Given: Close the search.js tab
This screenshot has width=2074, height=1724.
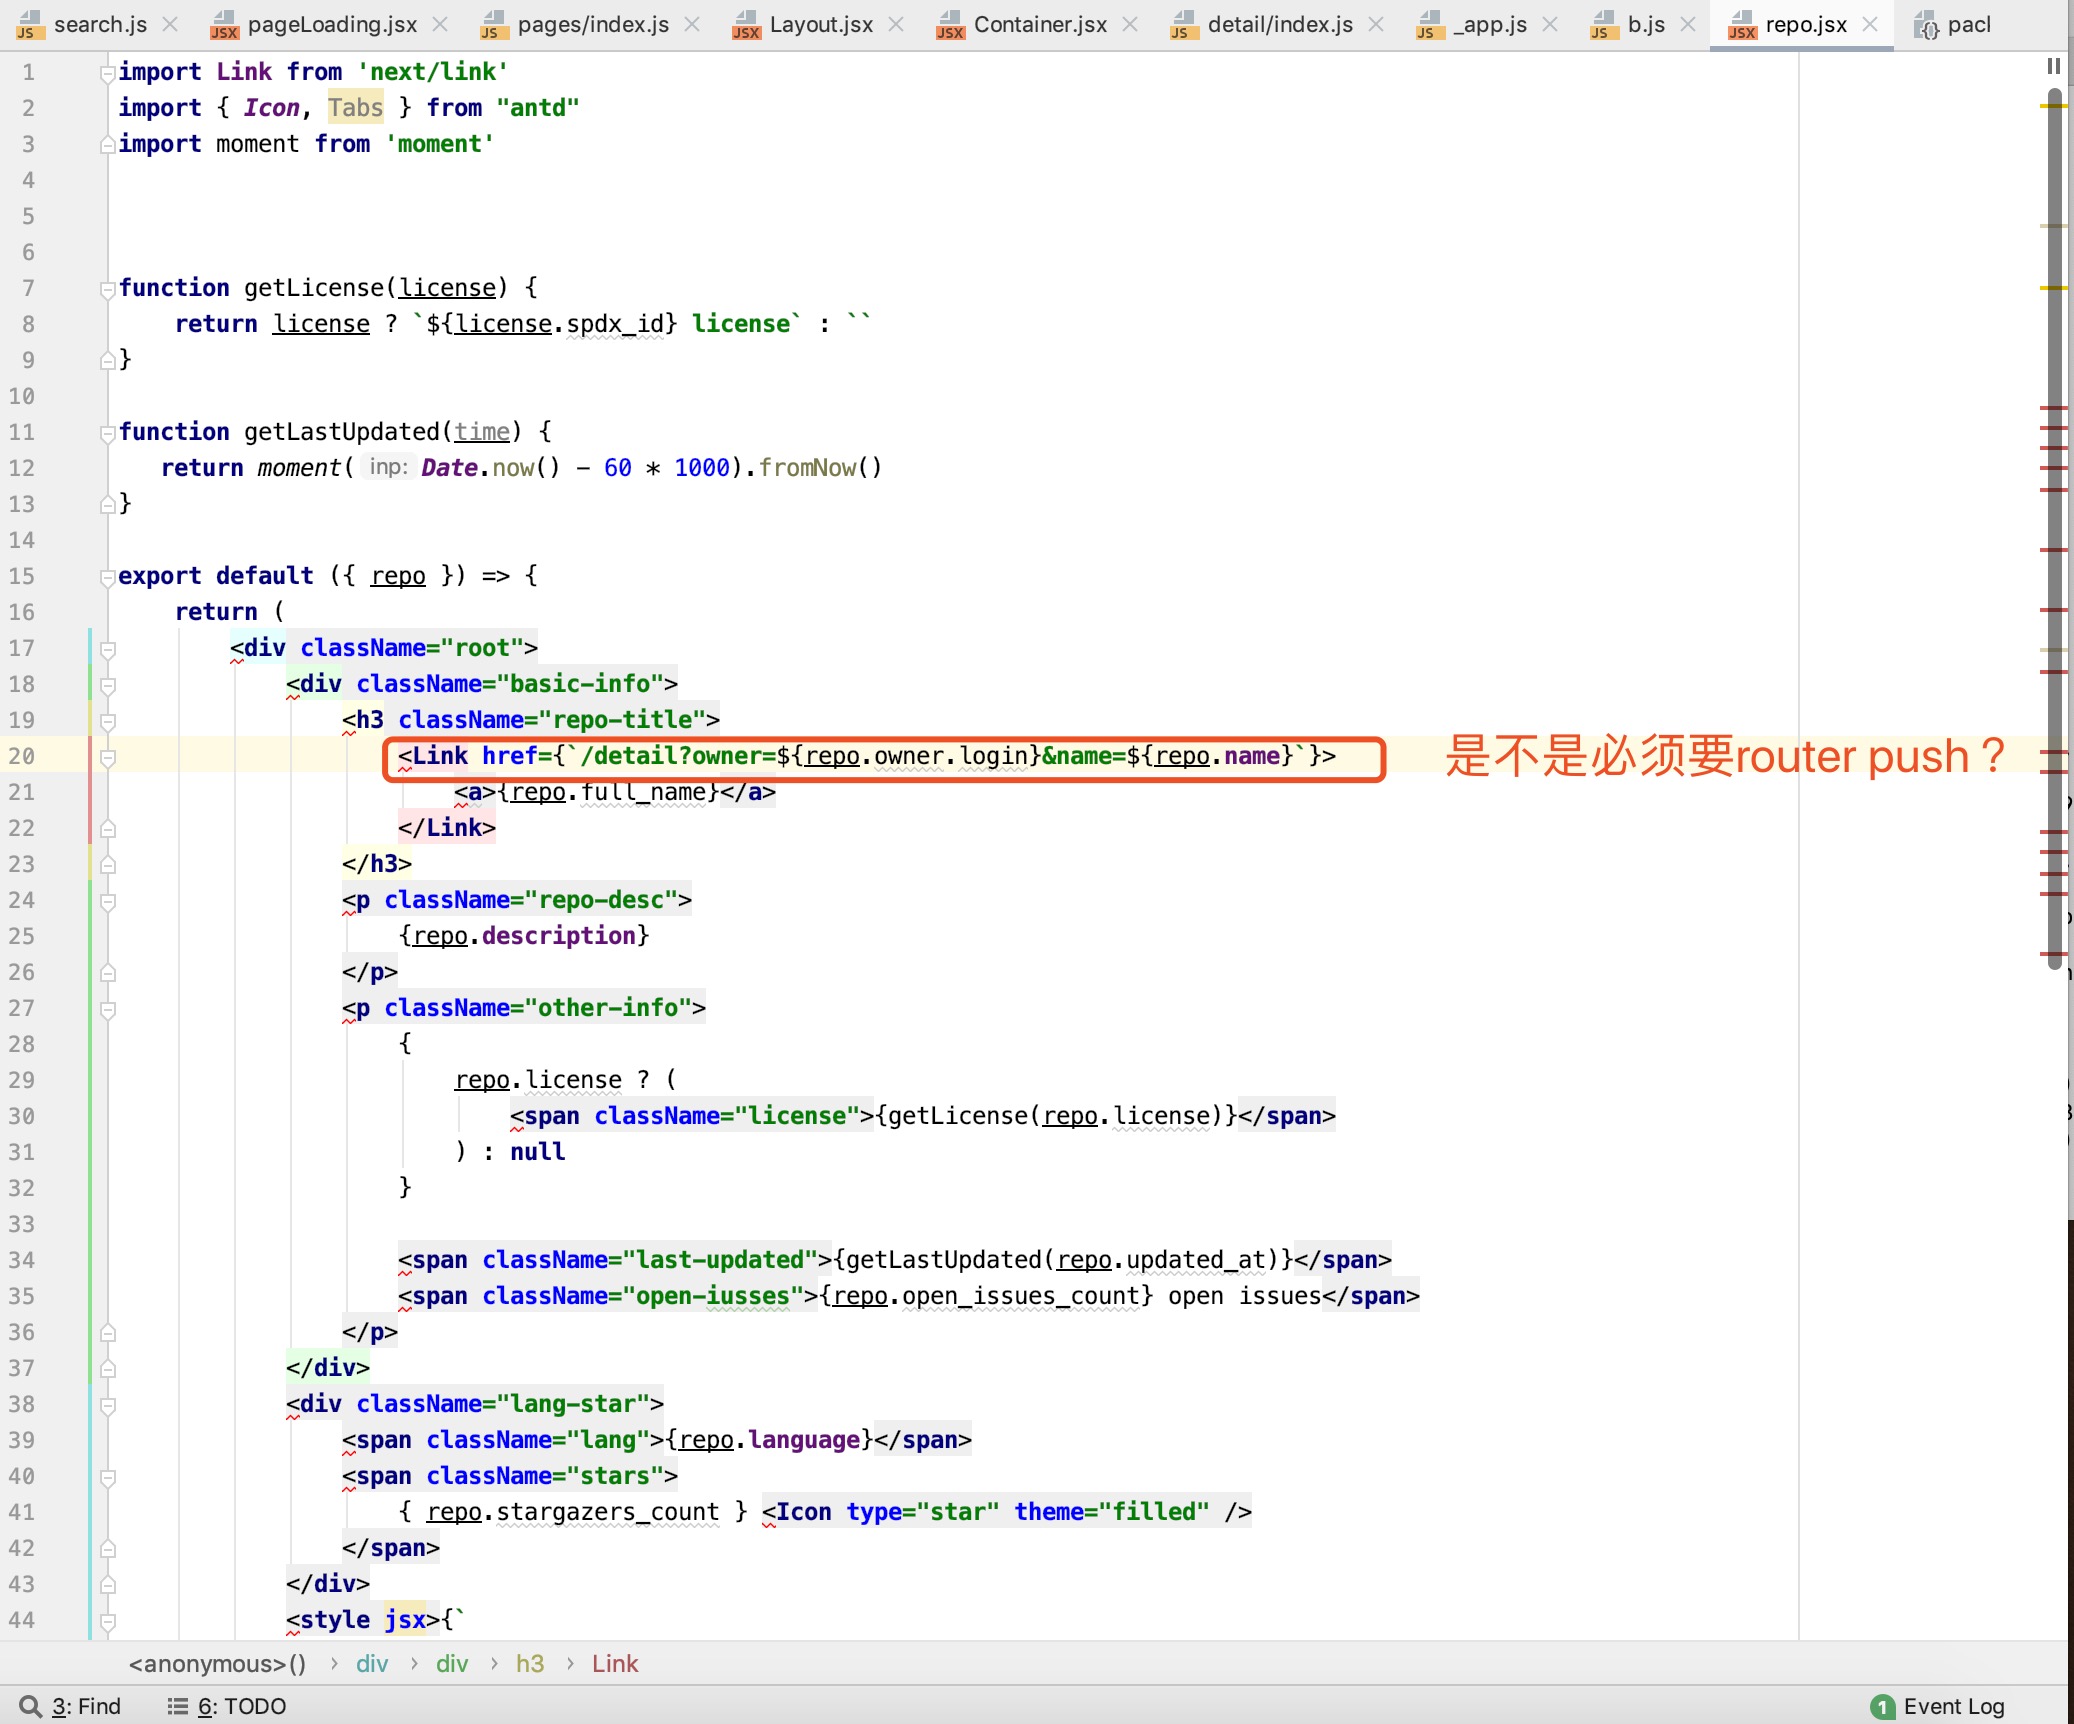Looking at the screenshot, I should click(170, 24).
